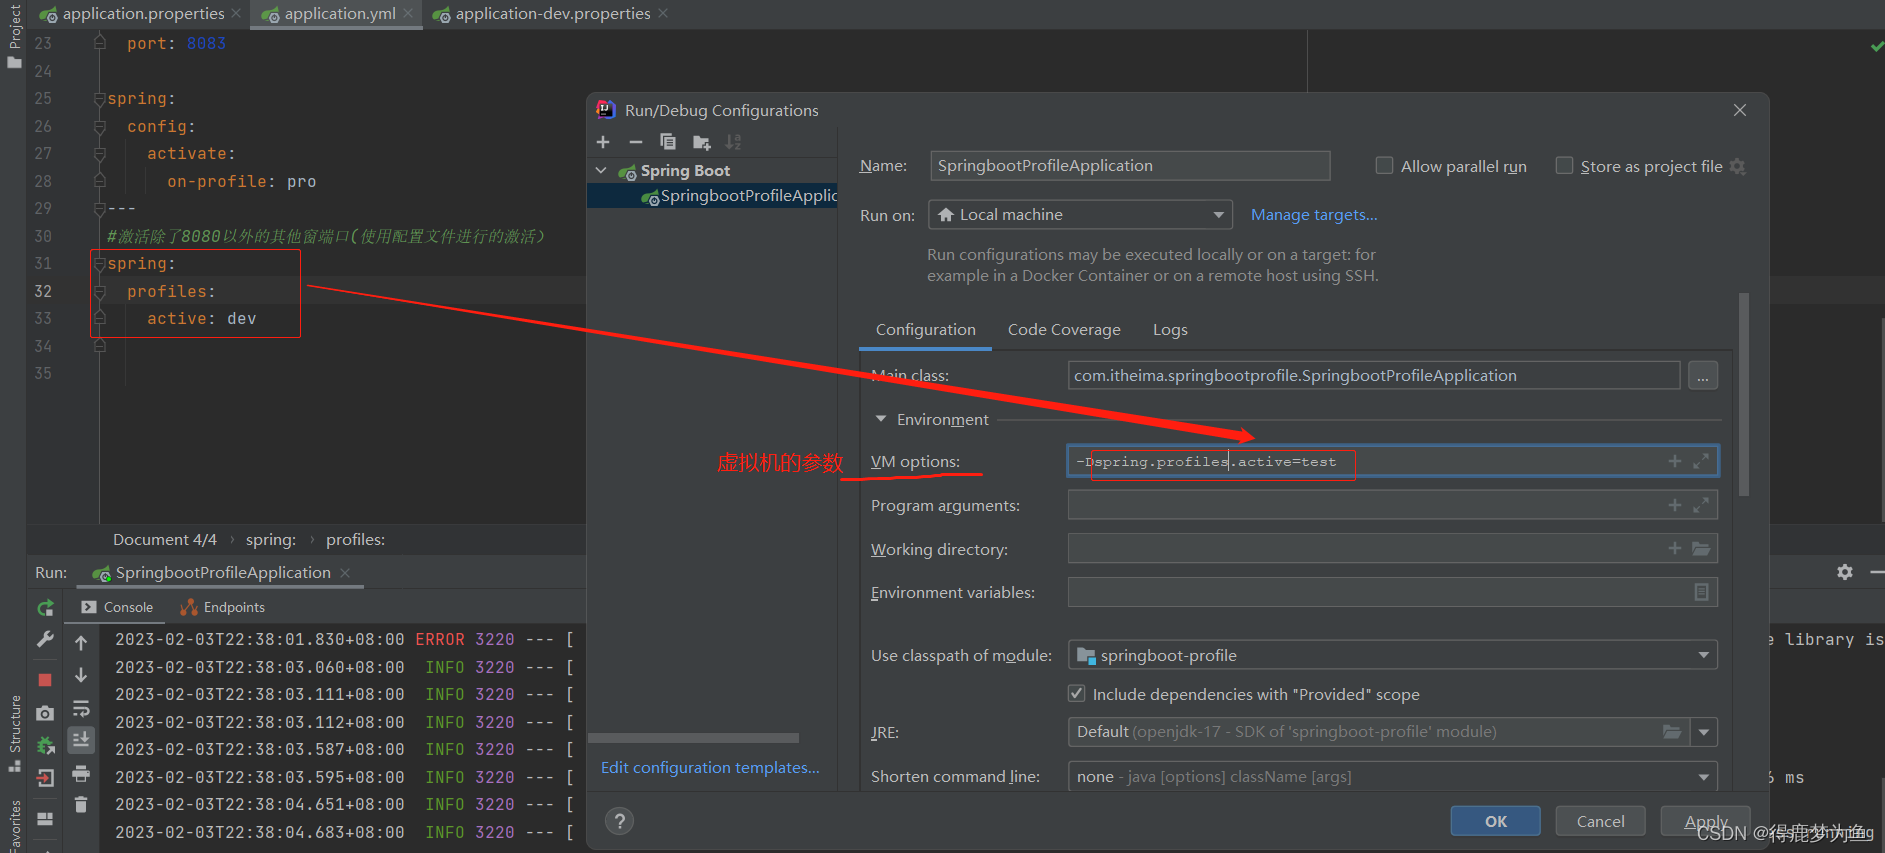Click profiles breadcrumb in editor
Image resolution: width=1885 pixels, height=853 pixels.
pyautogui.click(x=355, y=540)
